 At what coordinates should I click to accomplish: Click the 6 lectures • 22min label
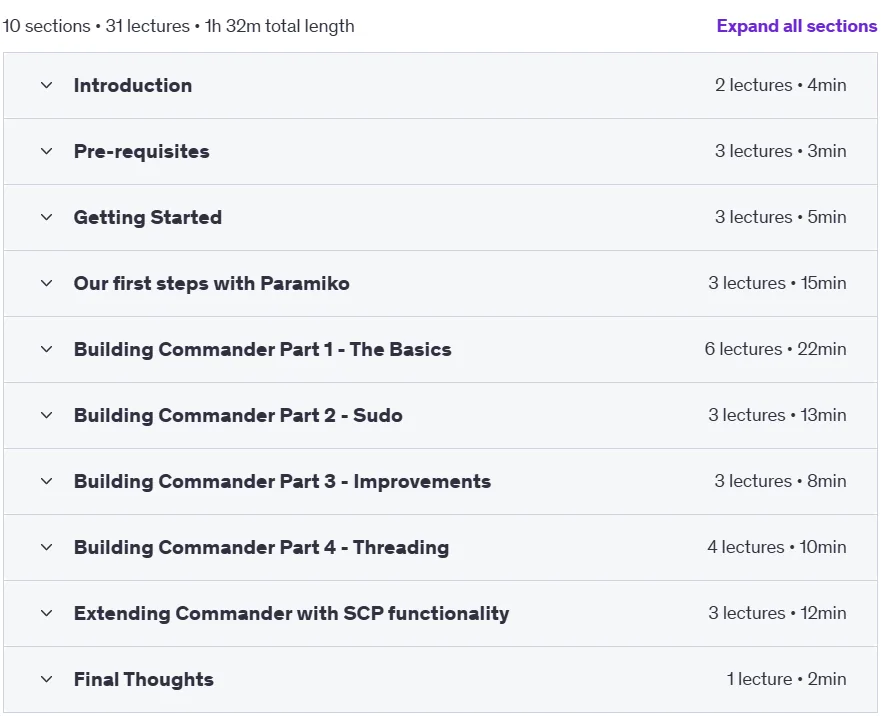click(775, 349)
